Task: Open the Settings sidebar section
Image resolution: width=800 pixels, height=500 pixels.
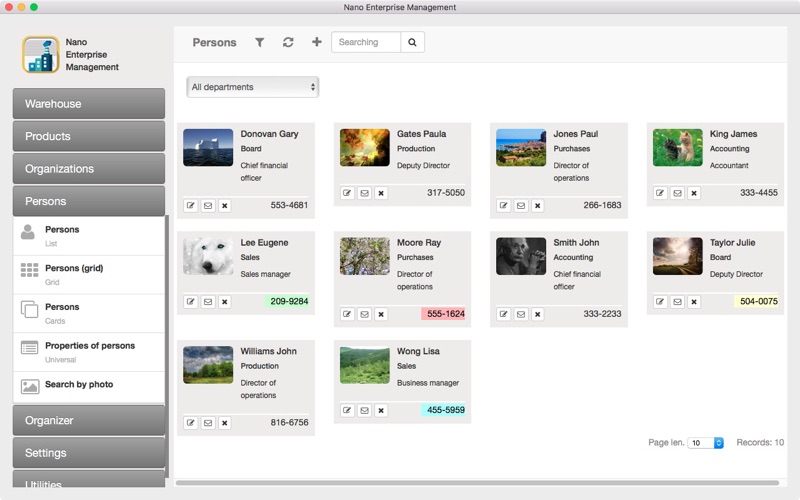Action: (x=89, y=453)
